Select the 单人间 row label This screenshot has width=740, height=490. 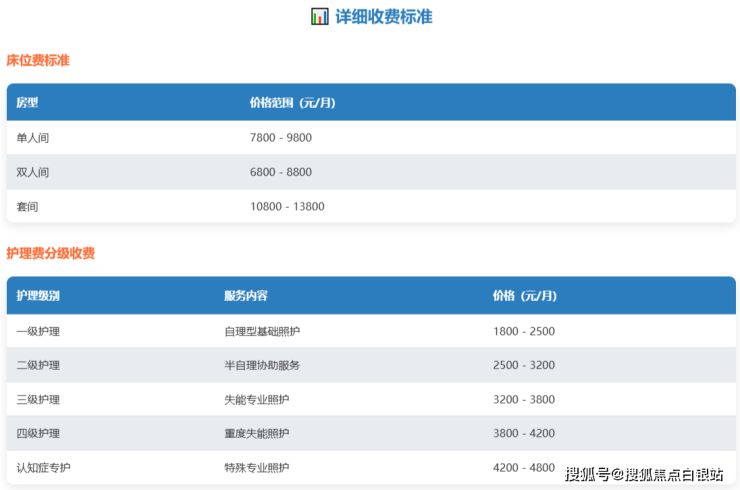[x=32, y=137]
